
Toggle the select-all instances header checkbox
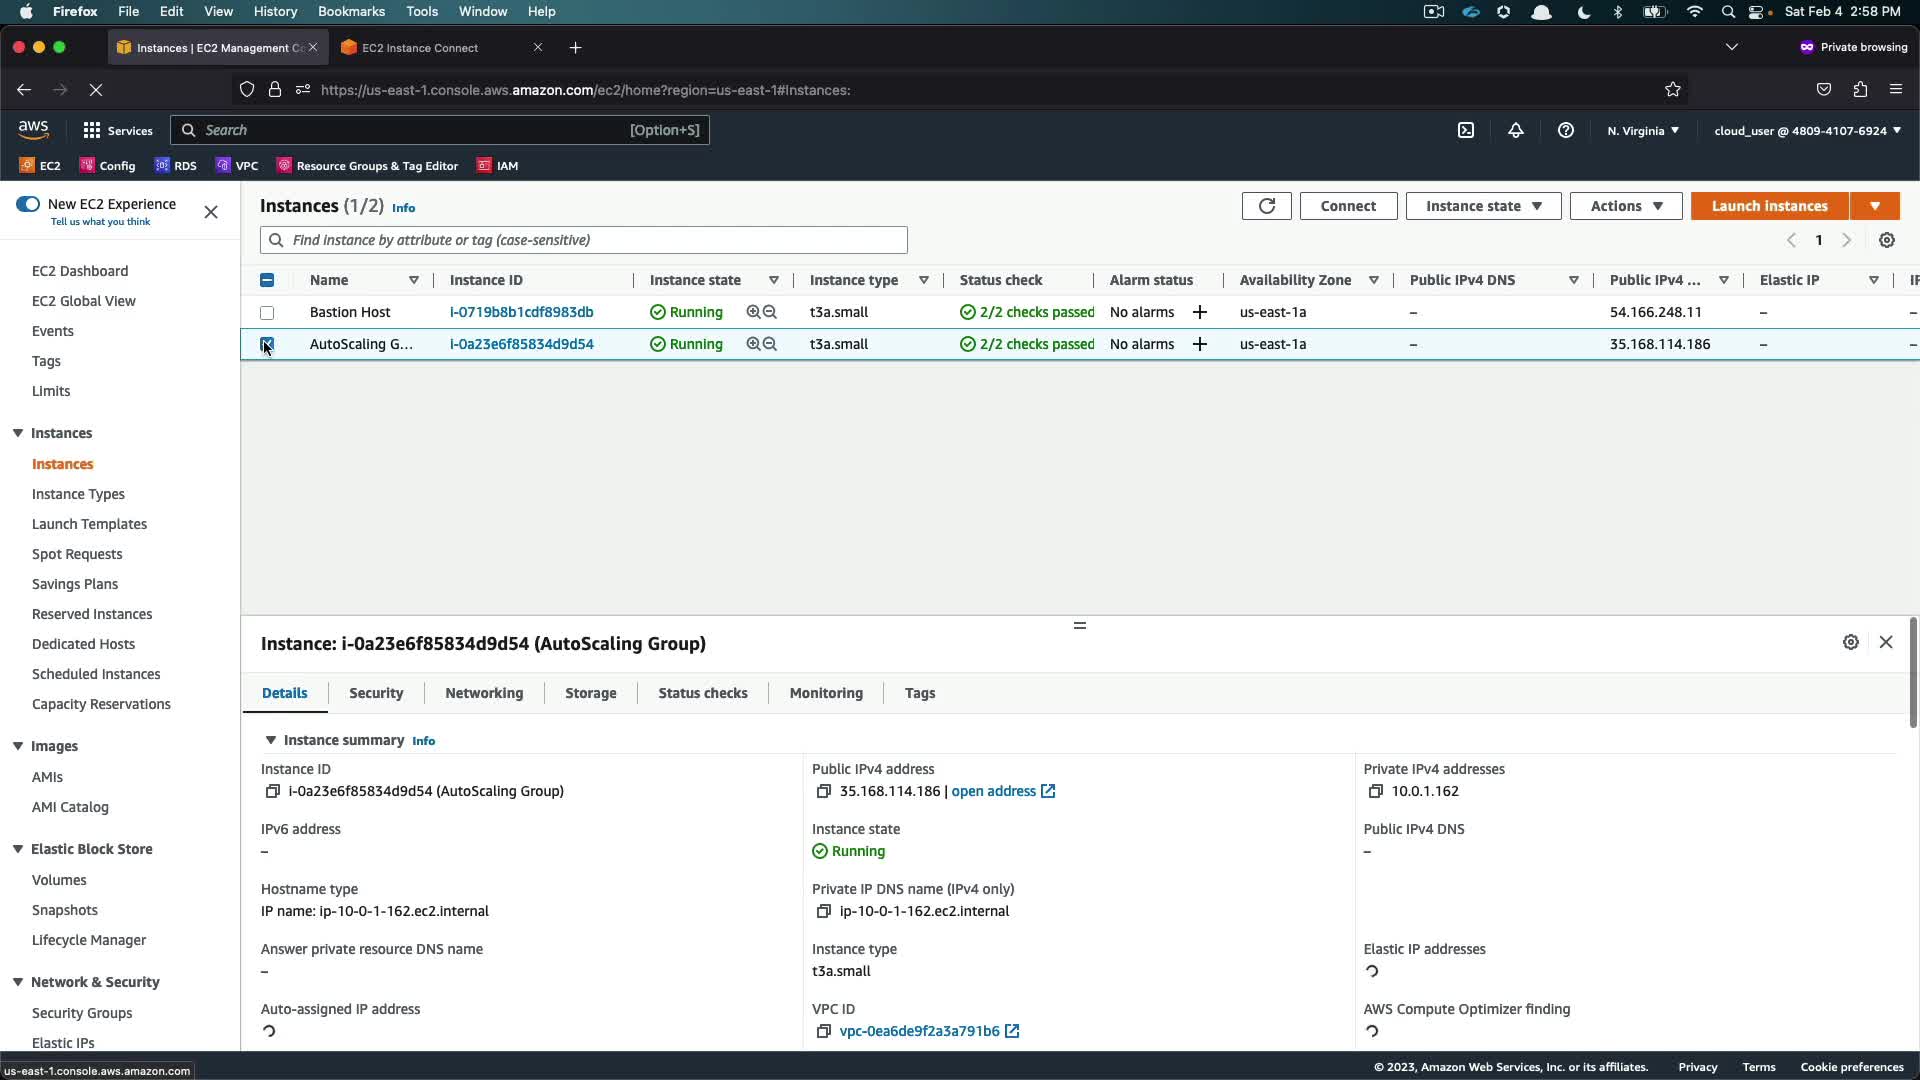(267, 280)
